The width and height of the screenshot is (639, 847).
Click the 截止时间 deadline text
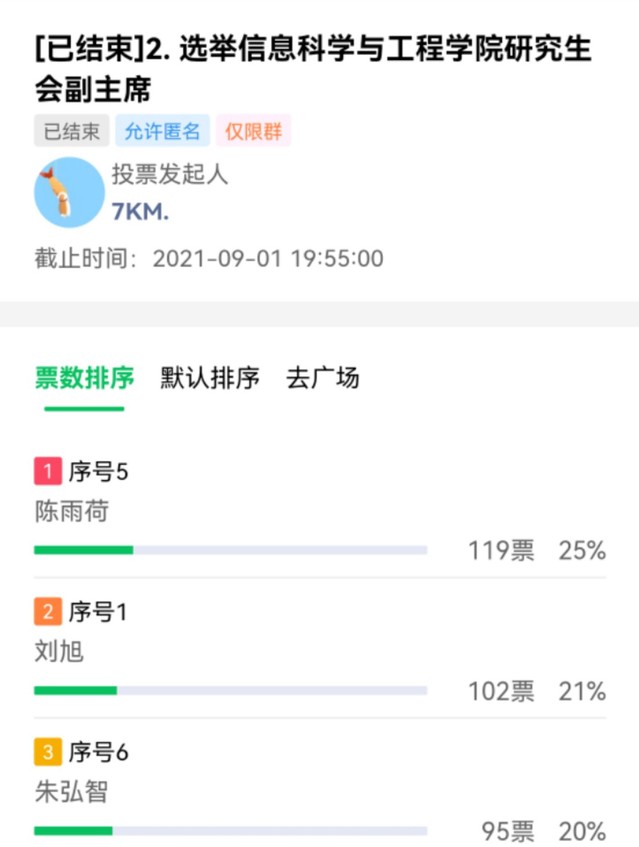pyautogui.click(x=208, y=258)
